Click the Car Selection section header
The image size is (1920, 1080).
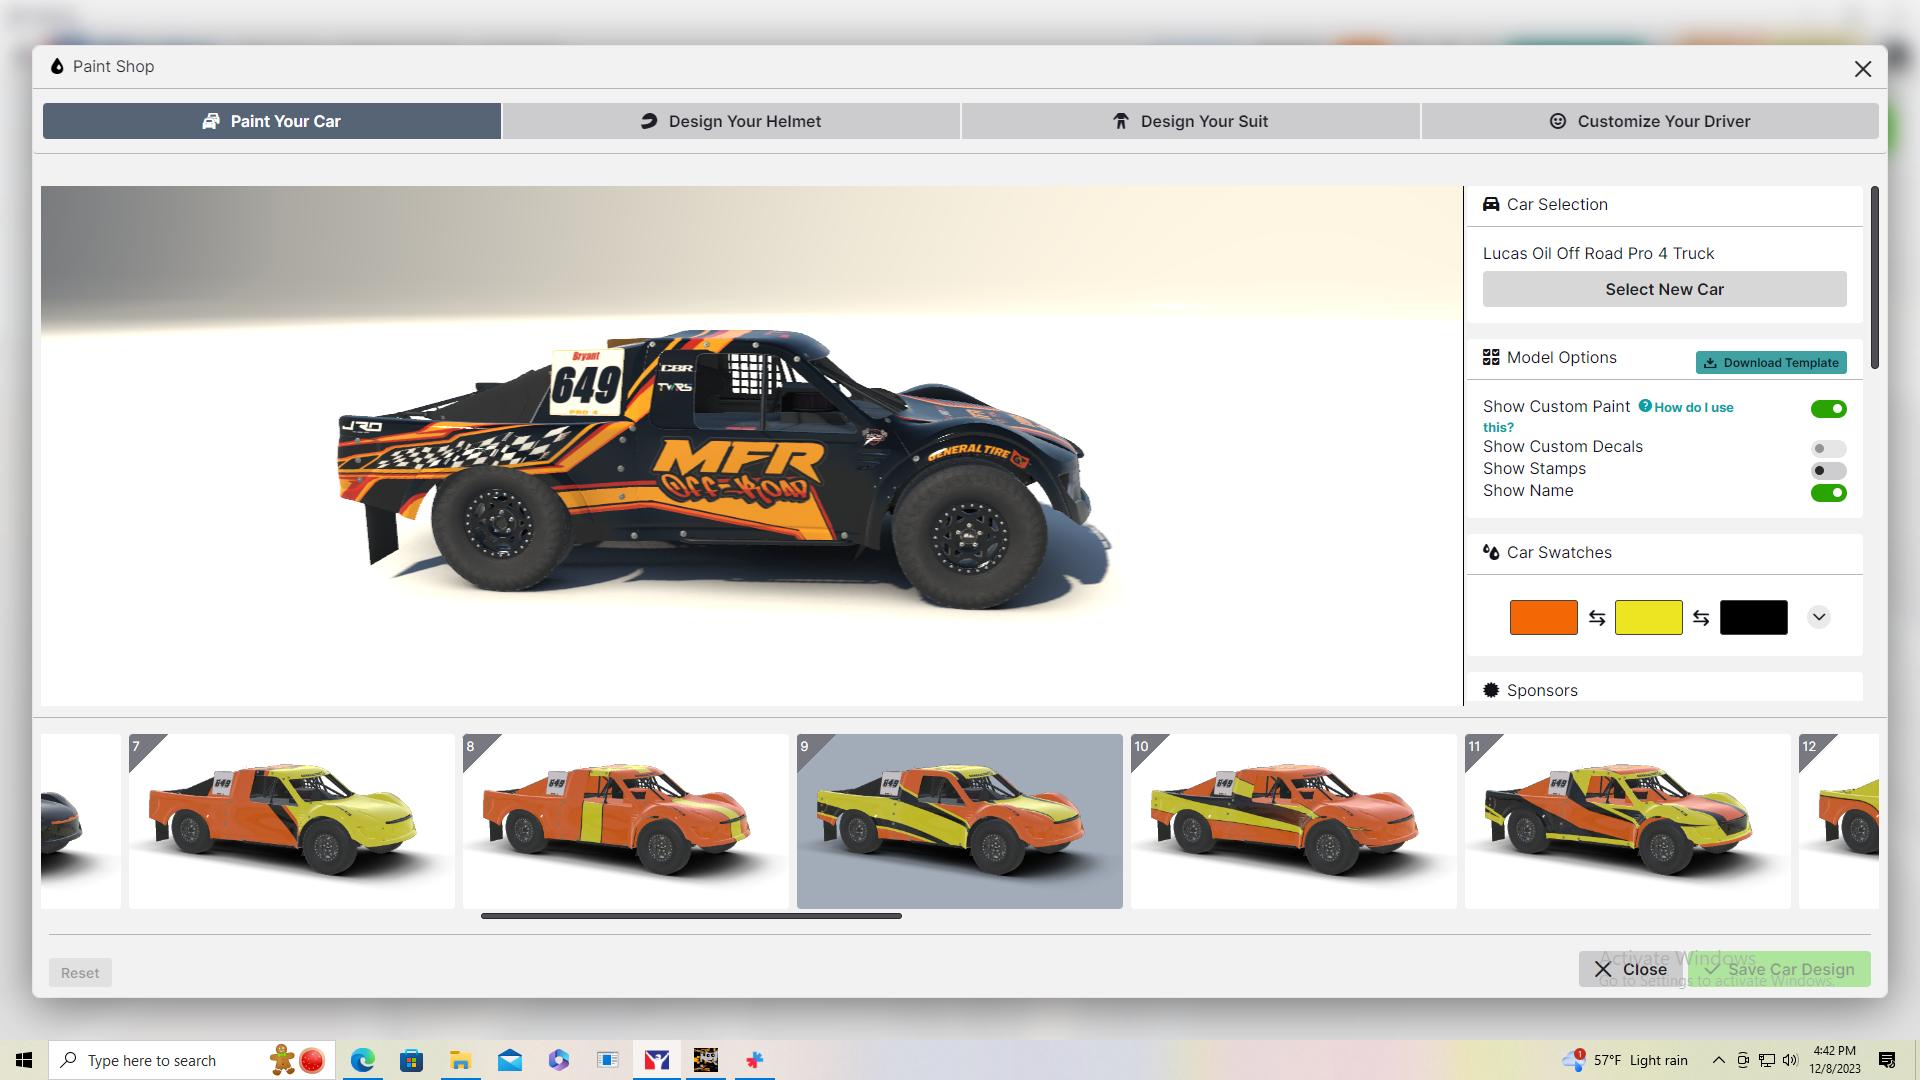tap(1664, 204)
